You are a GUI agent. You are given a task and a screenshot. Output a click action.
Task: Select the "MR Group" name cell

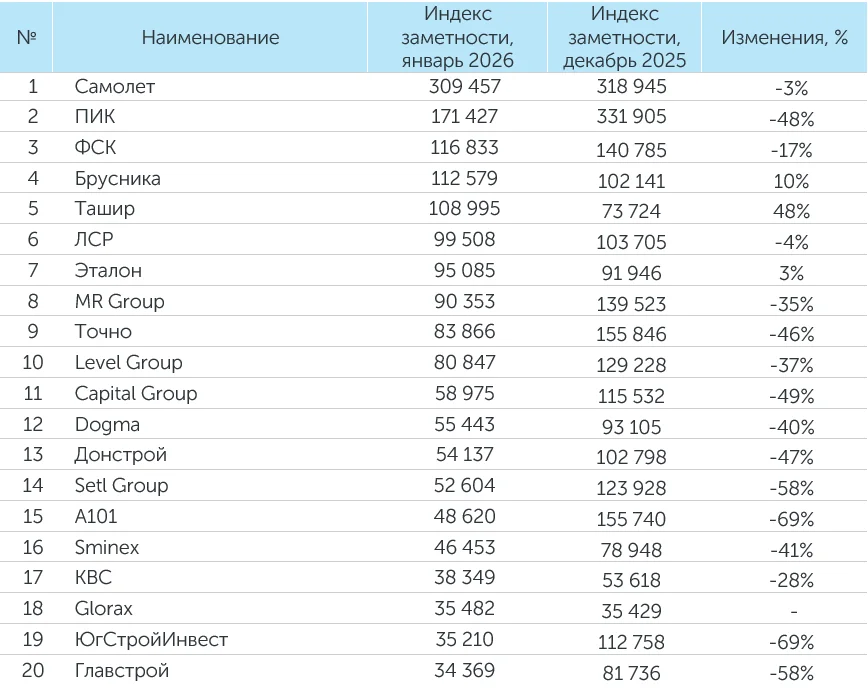coord(119,301)
